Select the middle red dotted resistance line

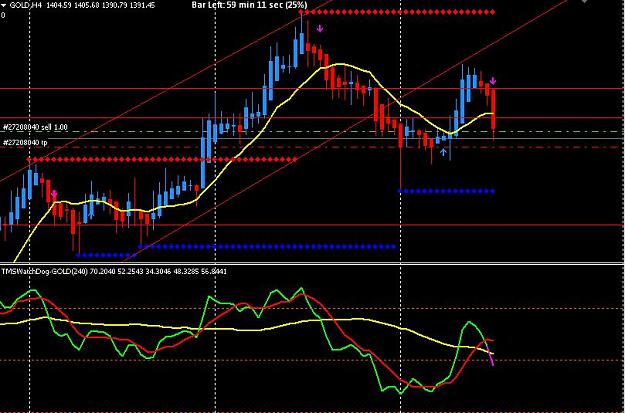[x=162, y=160]
